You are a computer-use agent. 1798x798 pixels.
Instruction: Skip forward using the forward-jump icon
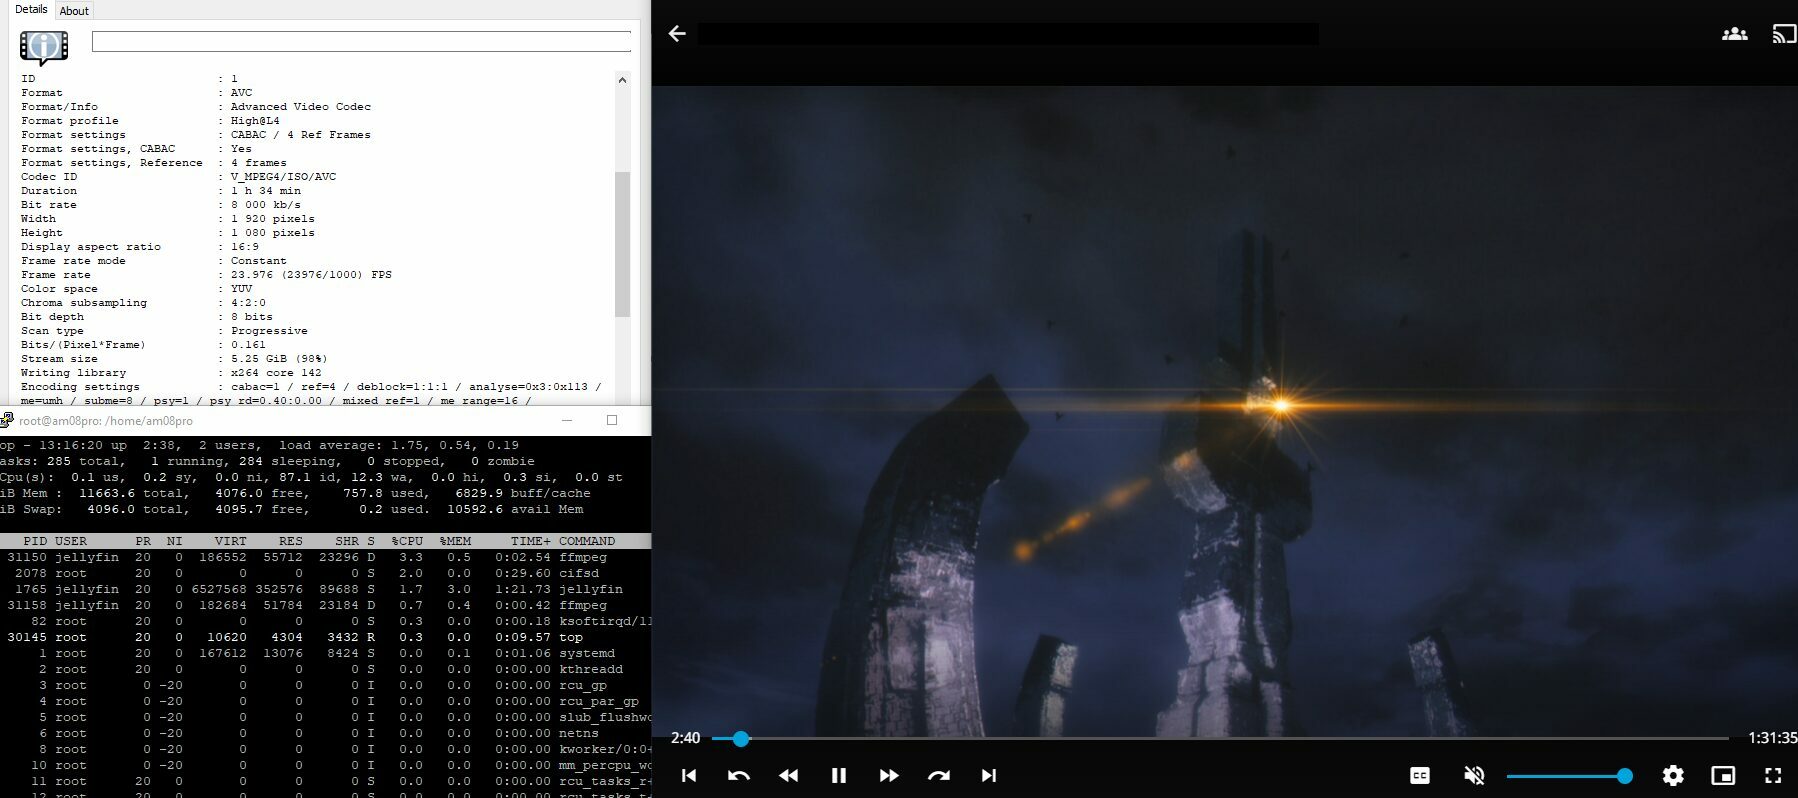(x=939, y=775)
